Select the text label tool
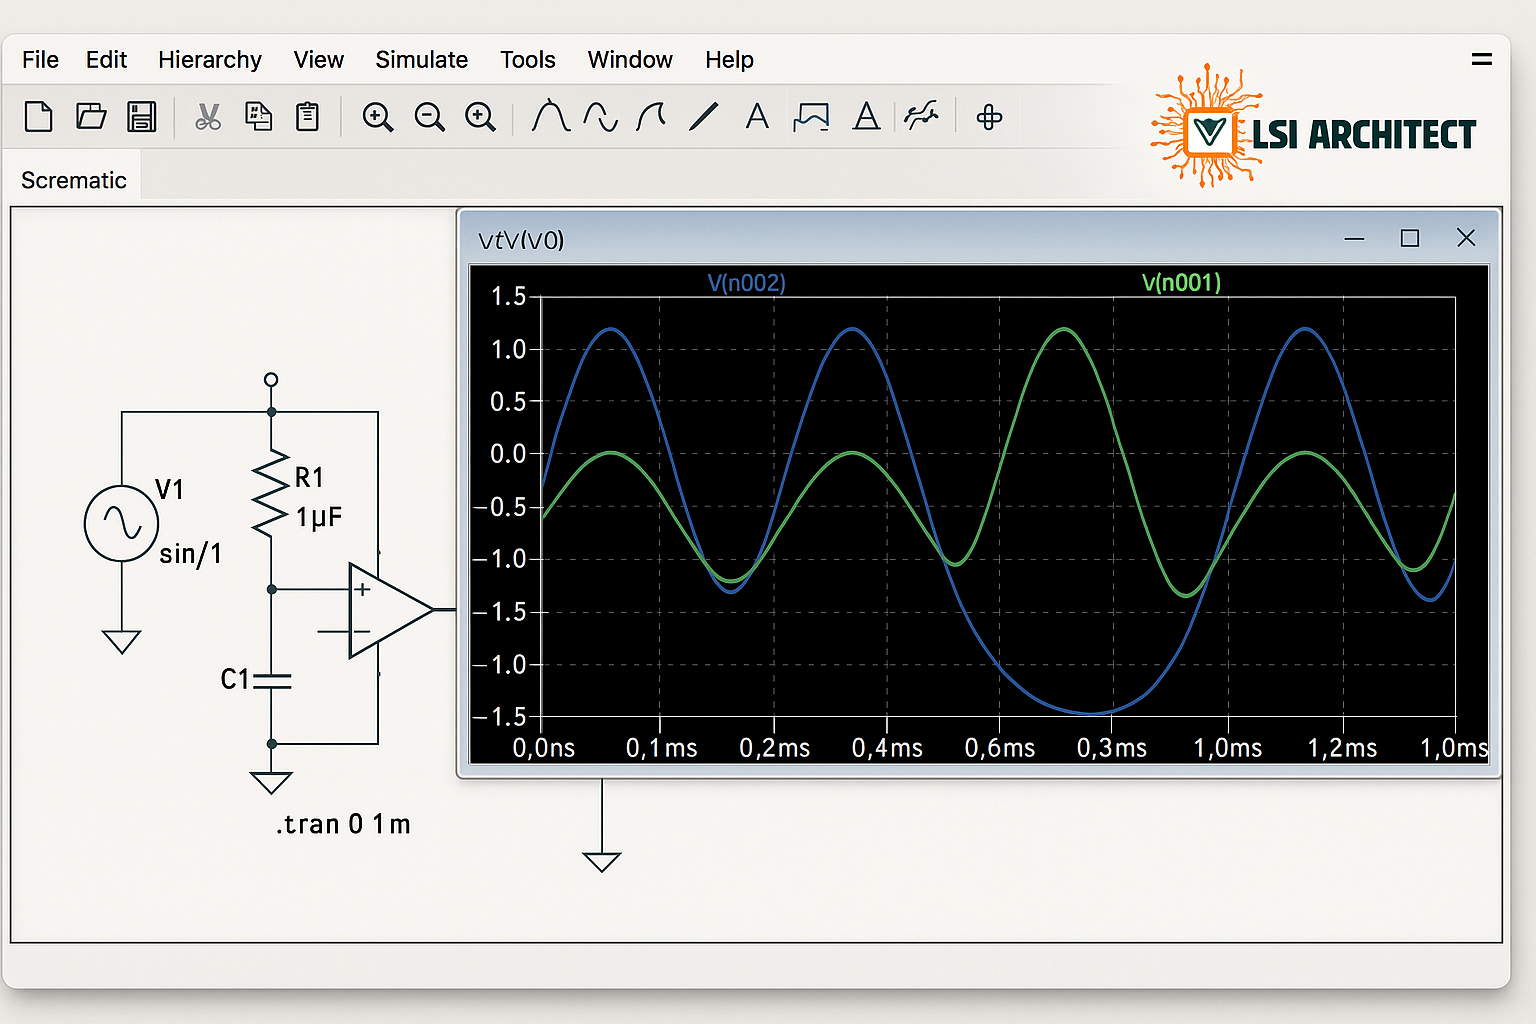Screen dimensions: 1536x1024 pos(757,117)
